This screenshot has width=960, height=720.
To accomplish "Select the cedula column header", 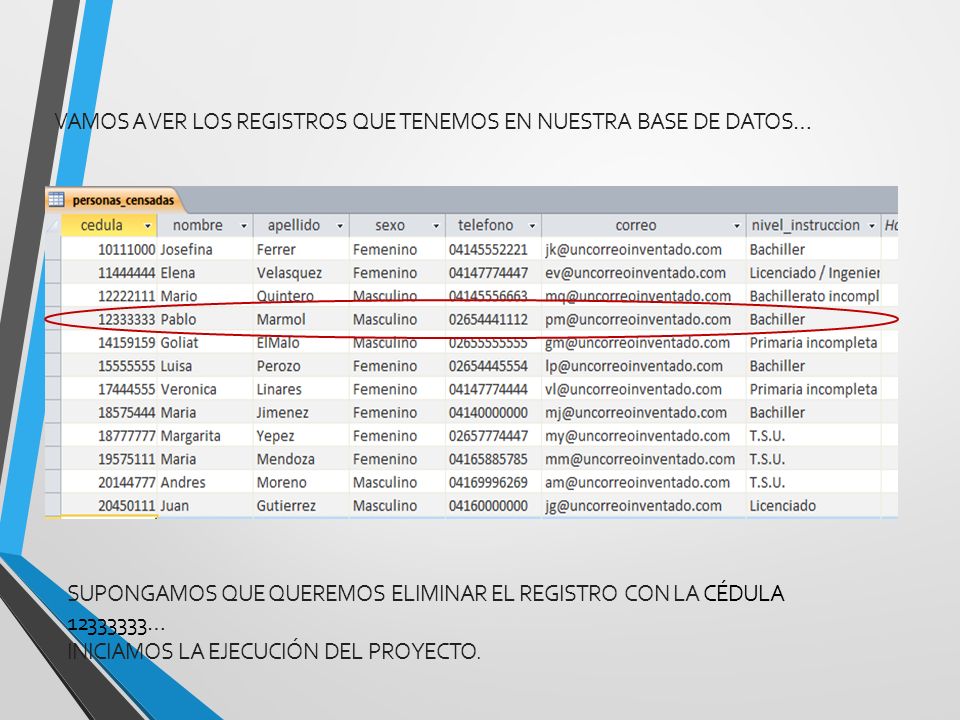I will click(109, 225).
